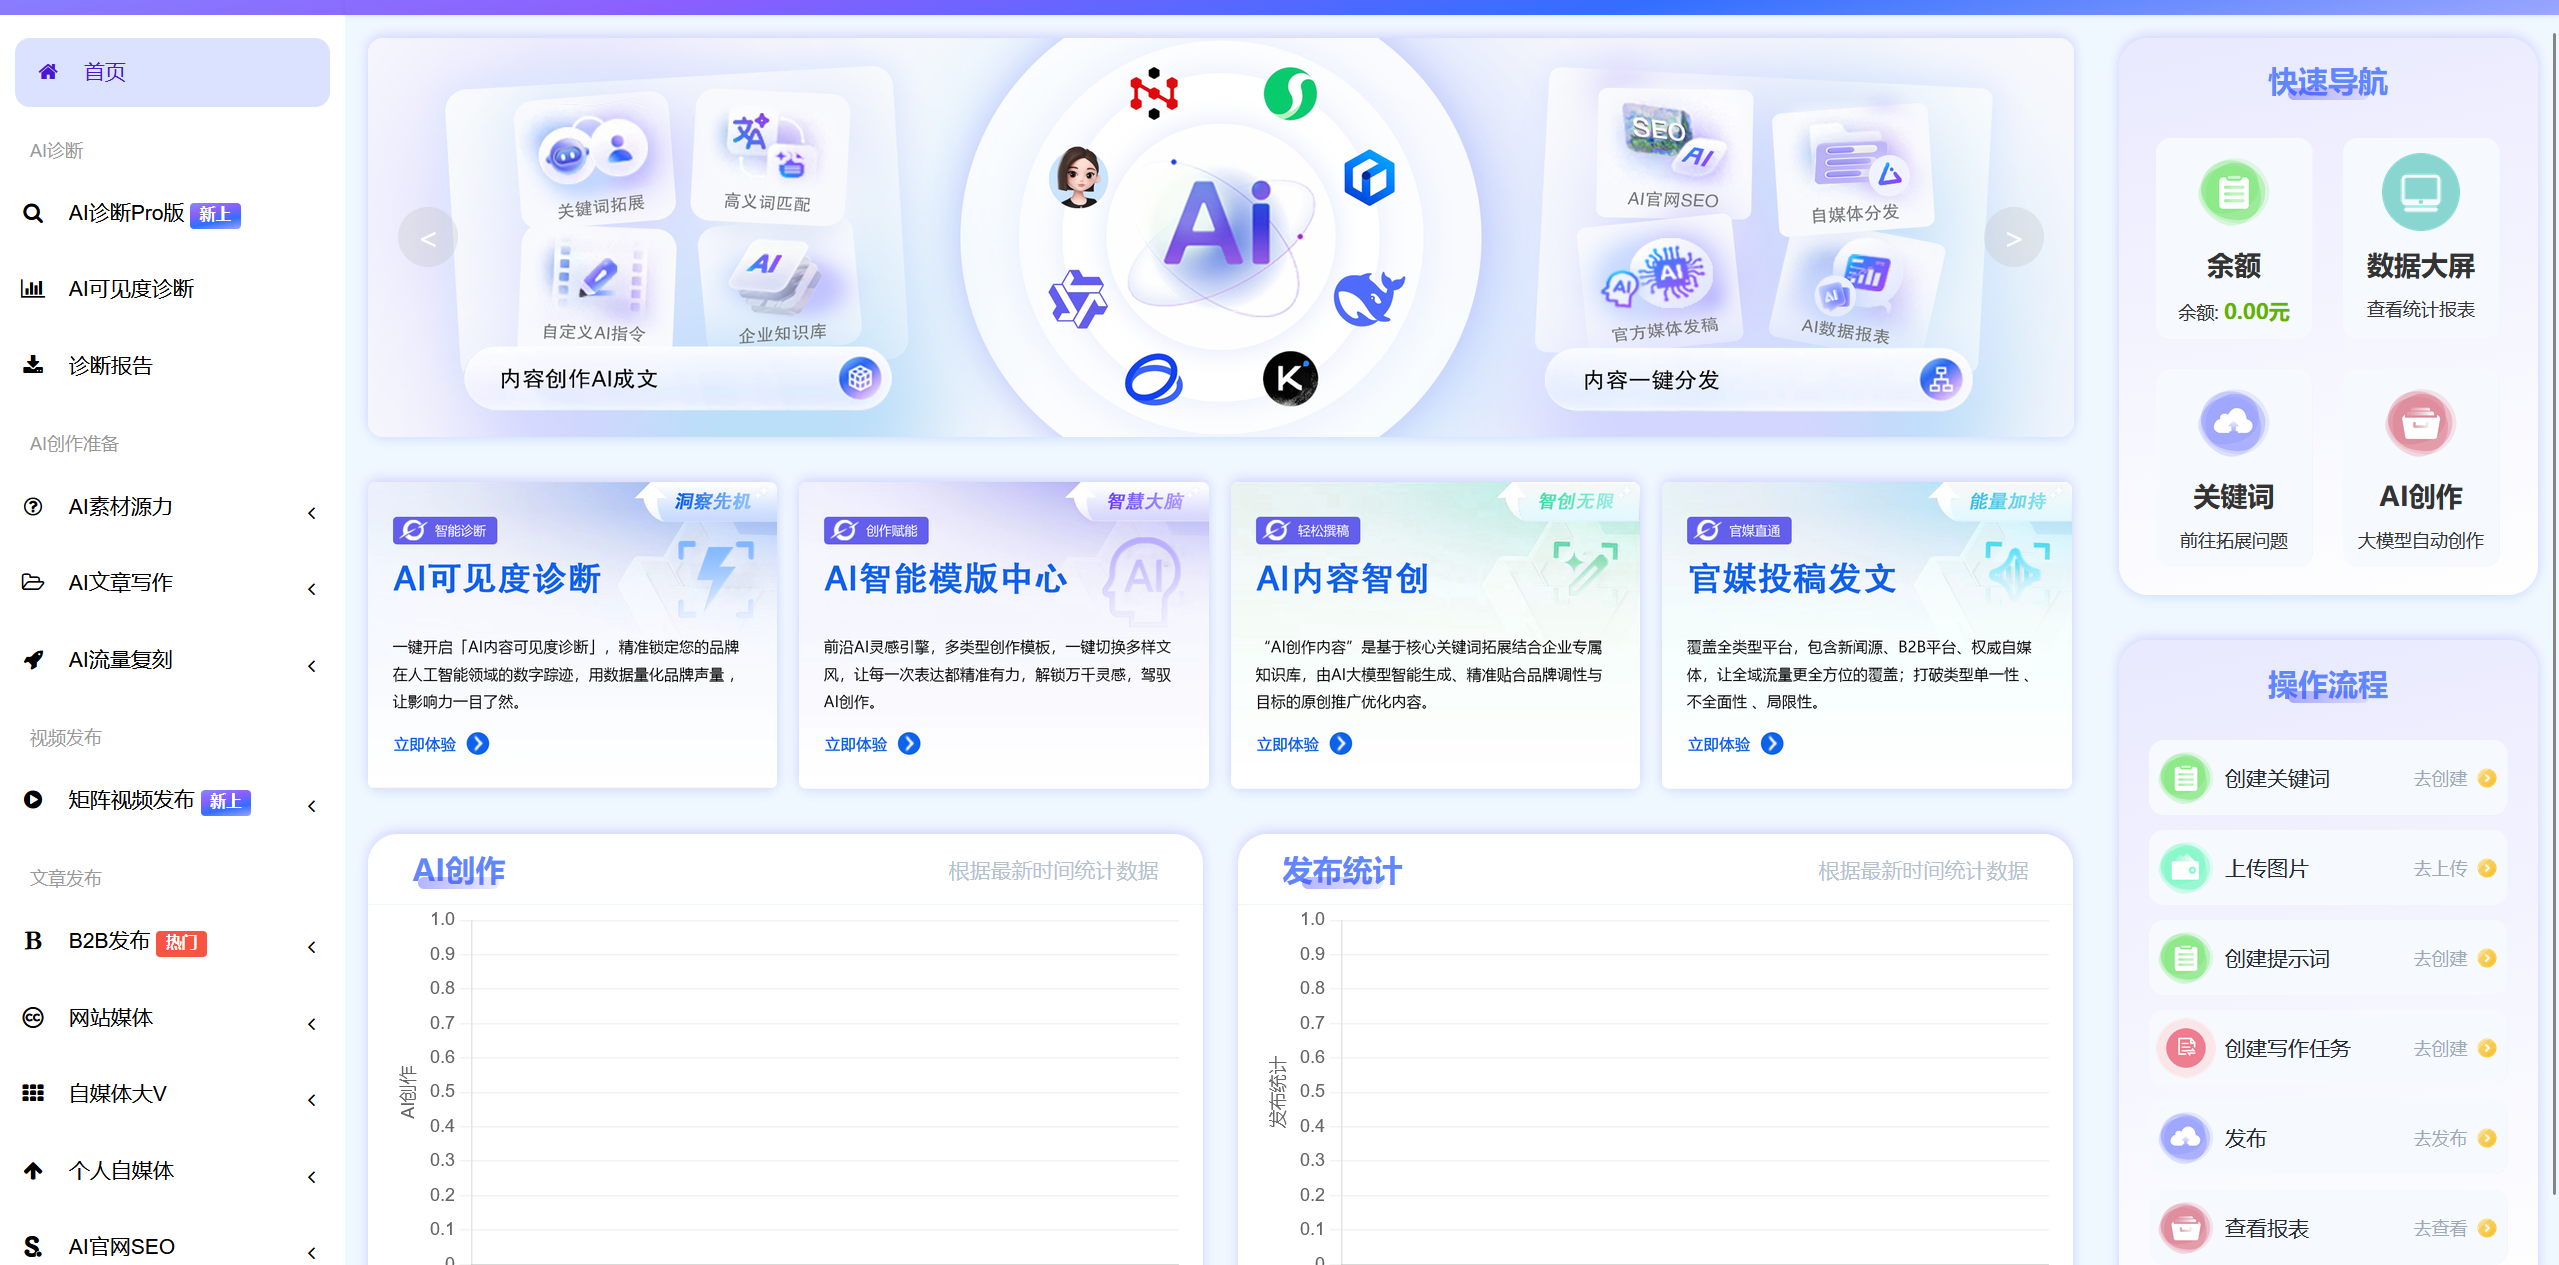Click 立即体验 under AI智能模版中心

pyautogui.click(x=872, y=744)
